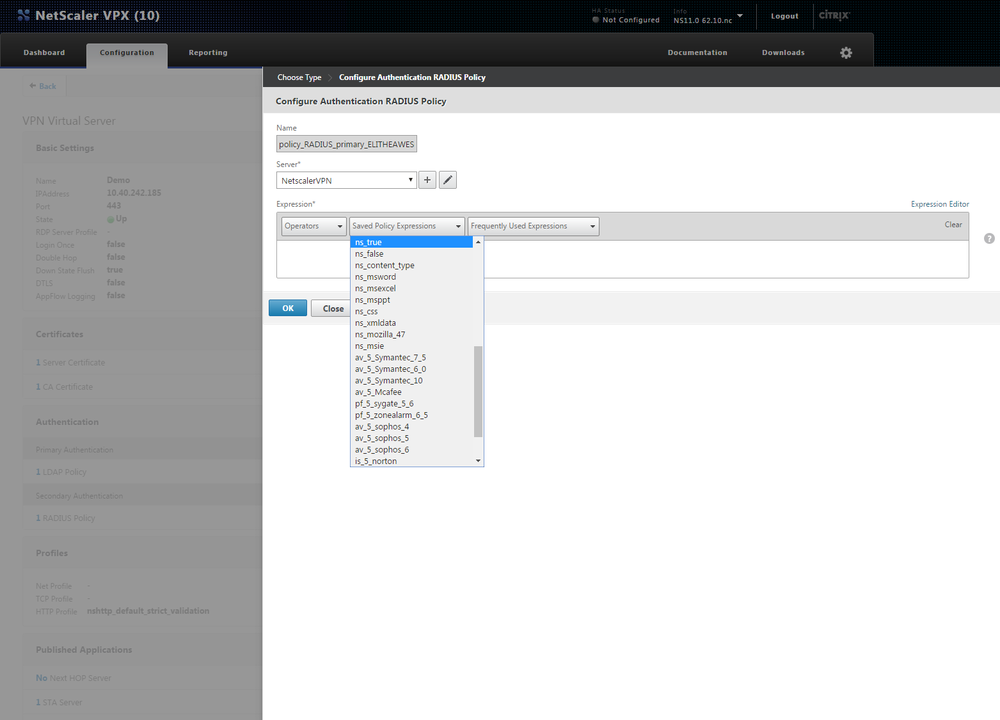
Task: Open the Frequently Used Expressions dropdown
Action: [x=533, y=226]
